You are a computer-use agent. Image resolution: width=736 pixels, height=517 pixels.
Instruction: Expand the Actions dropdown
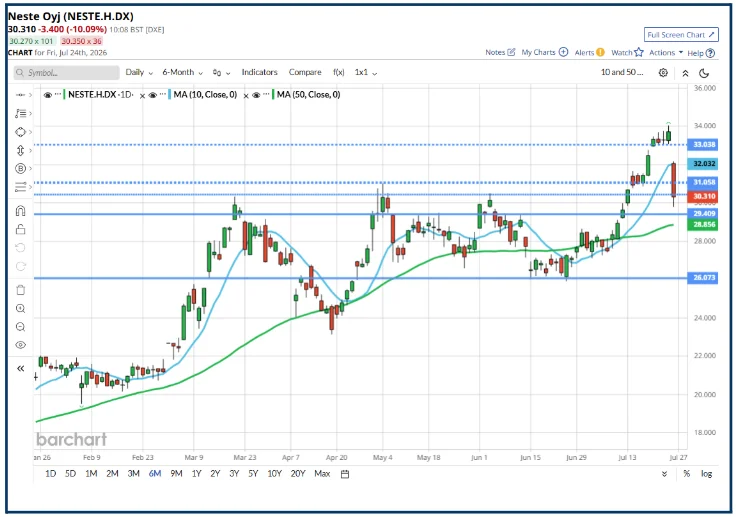[x=666, y=53]
